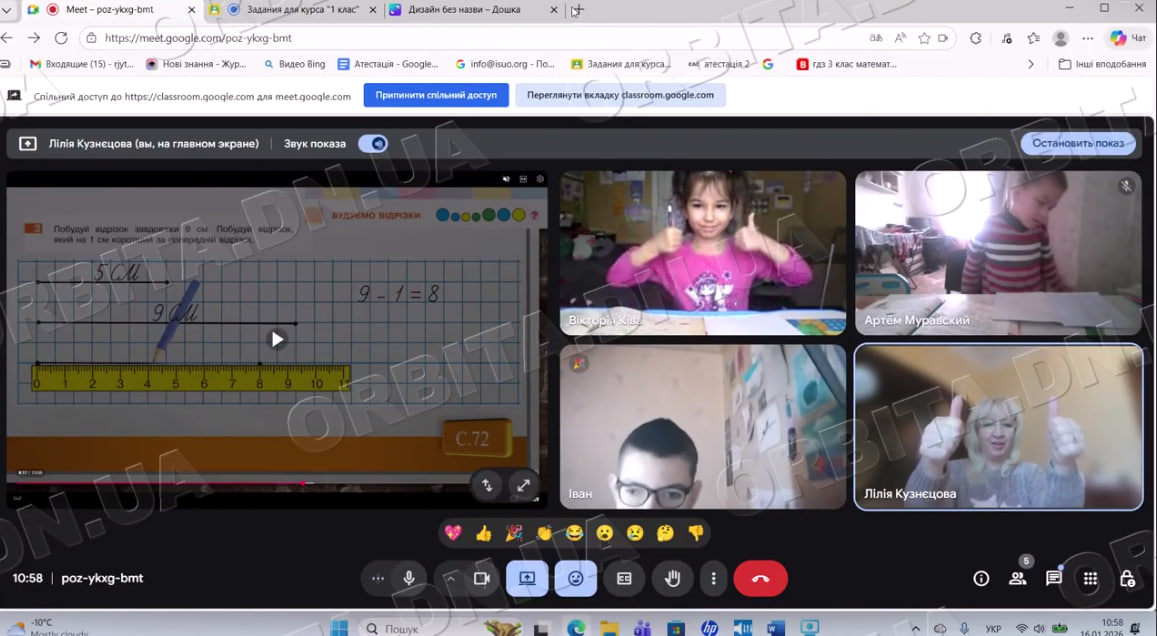The width and height of the screenshot is (1157, 636).
Task: Toggle captions in the call bar
Action: [624, 578]
